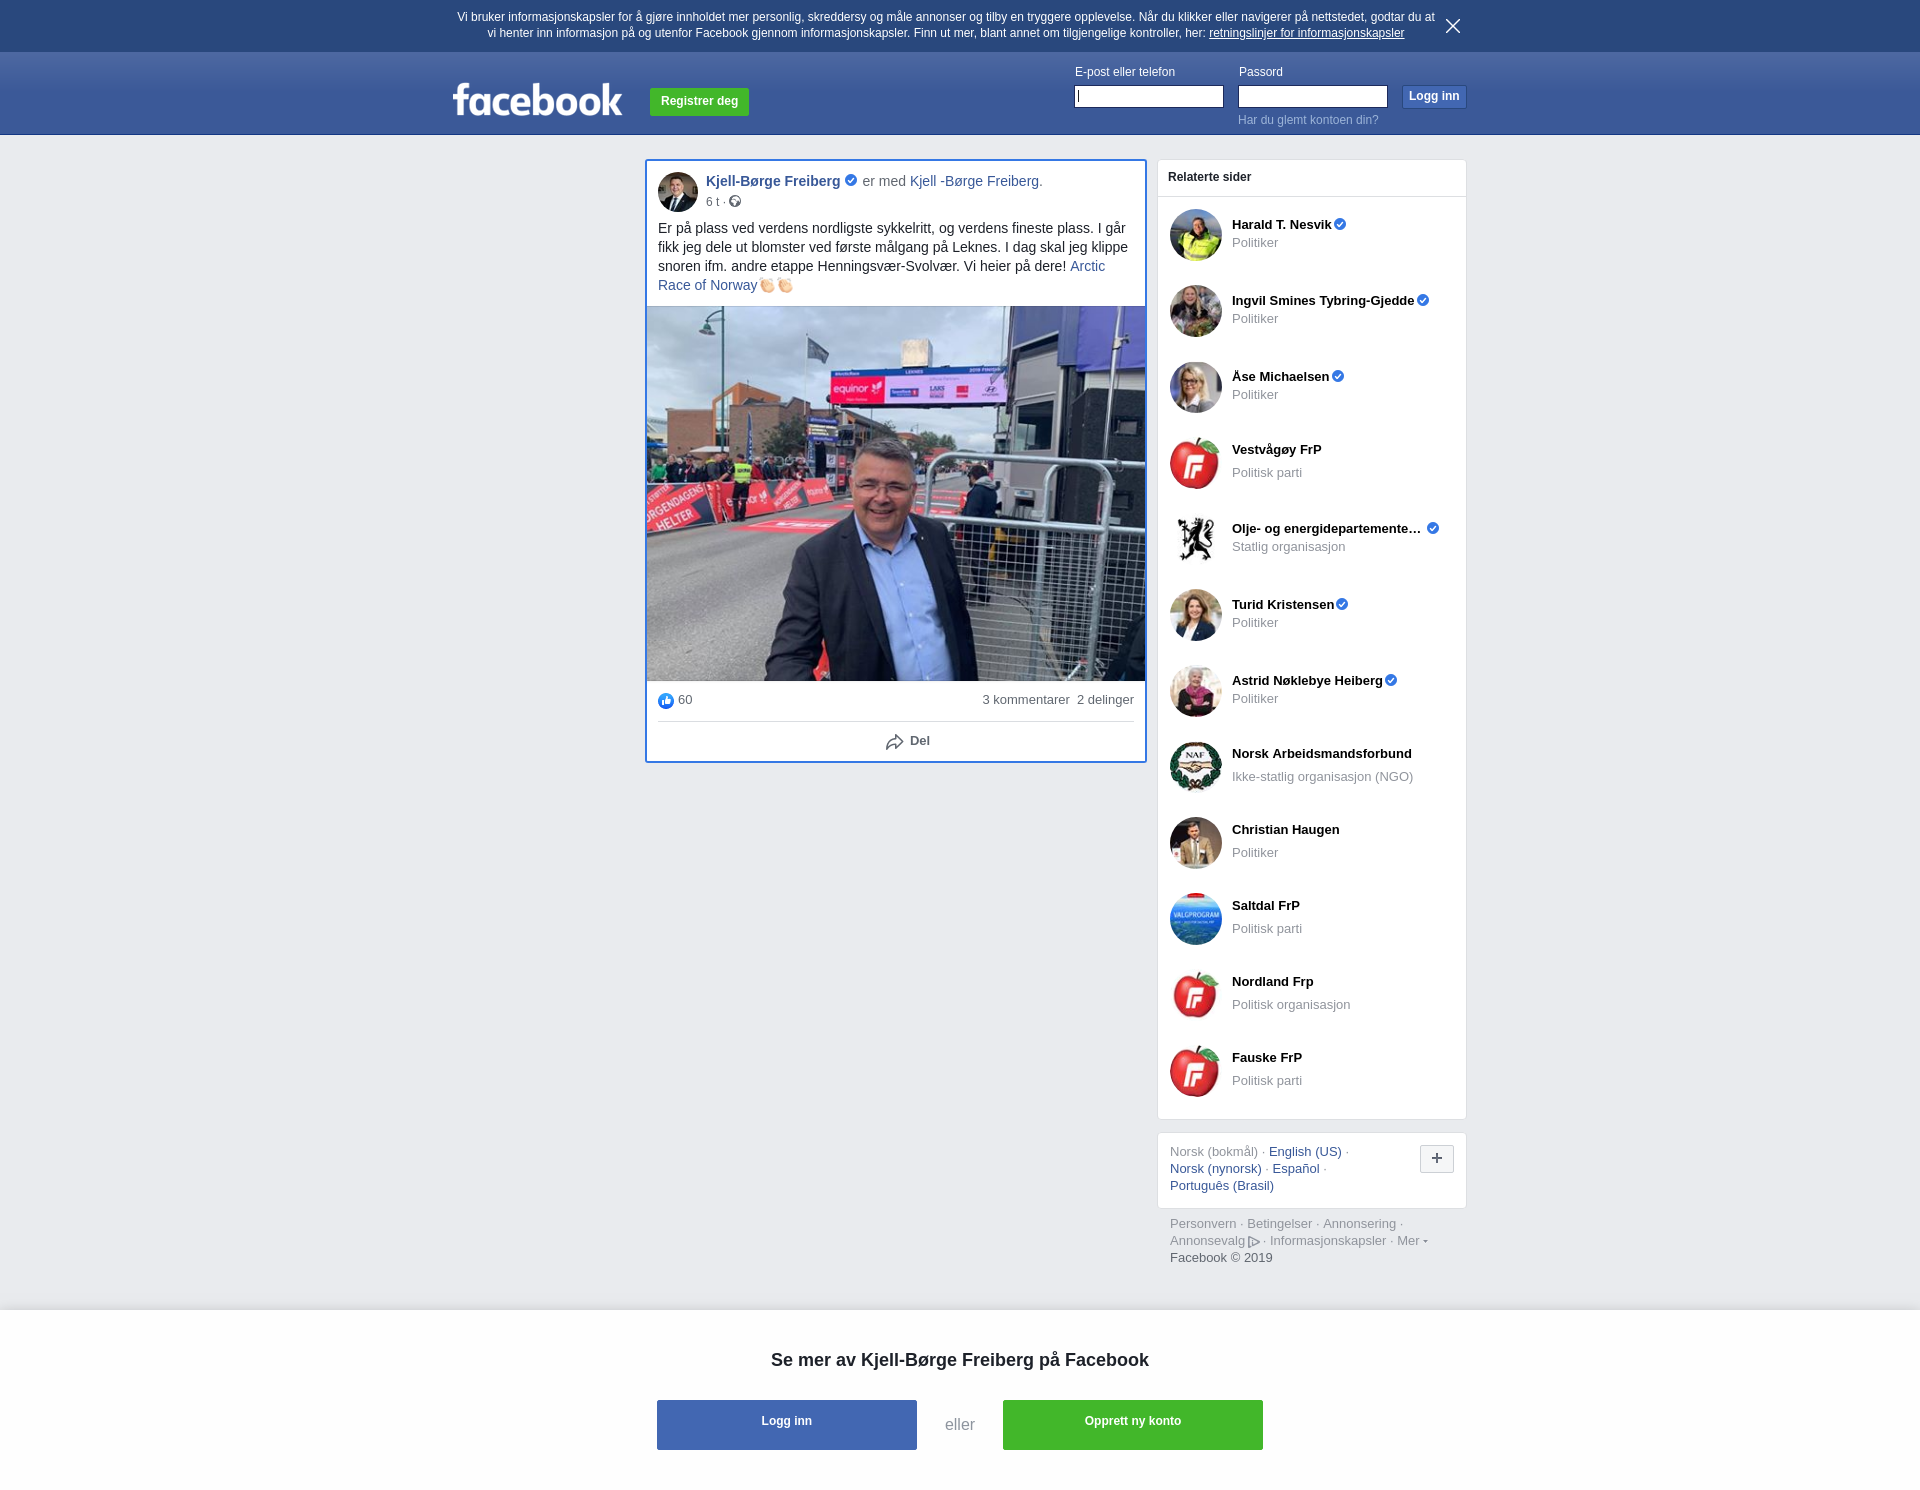
Task: Click the 6 t post timestamp
Action: tap(712, 202)
